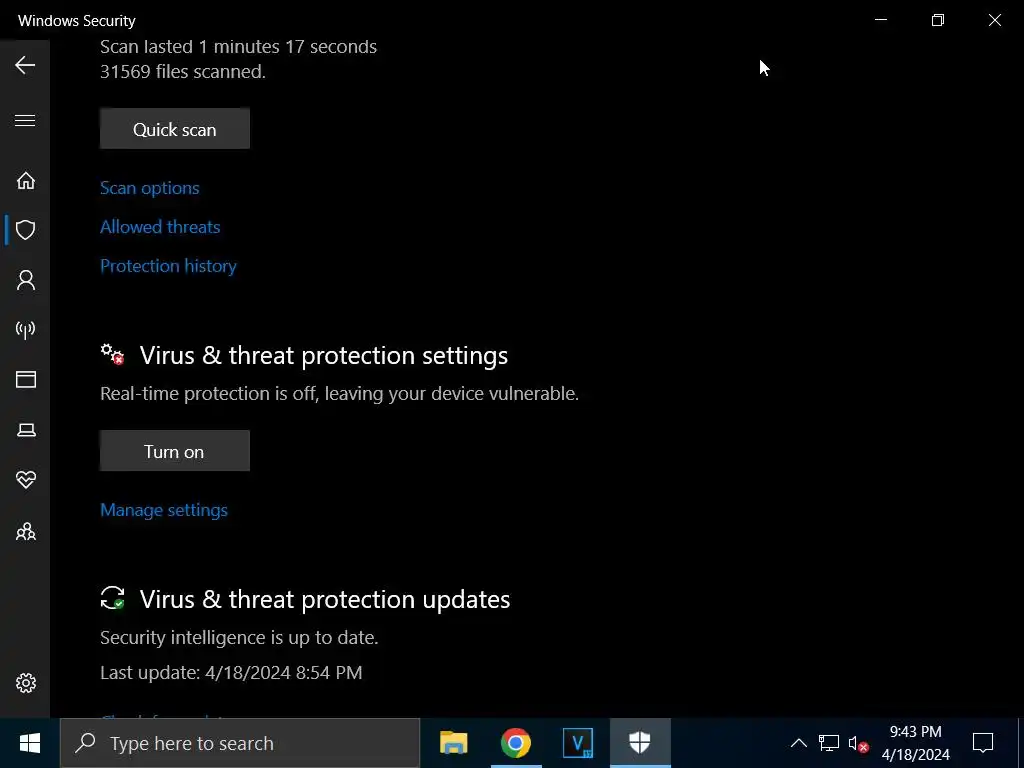Open App & browser control icon
Viewport: 1024px width, 768px height.
coord(25,379)
